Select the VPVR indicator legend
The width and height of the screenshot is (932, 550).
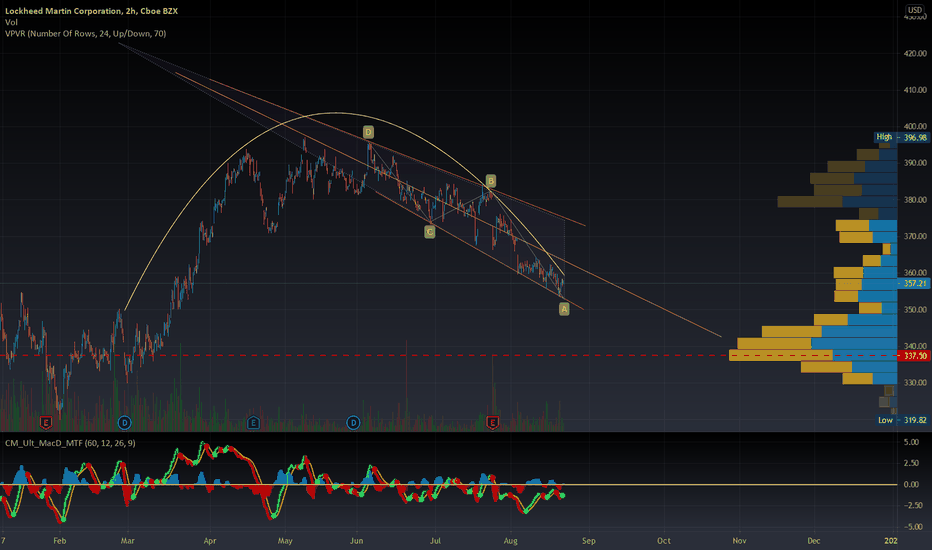click(x=86, y=33)
